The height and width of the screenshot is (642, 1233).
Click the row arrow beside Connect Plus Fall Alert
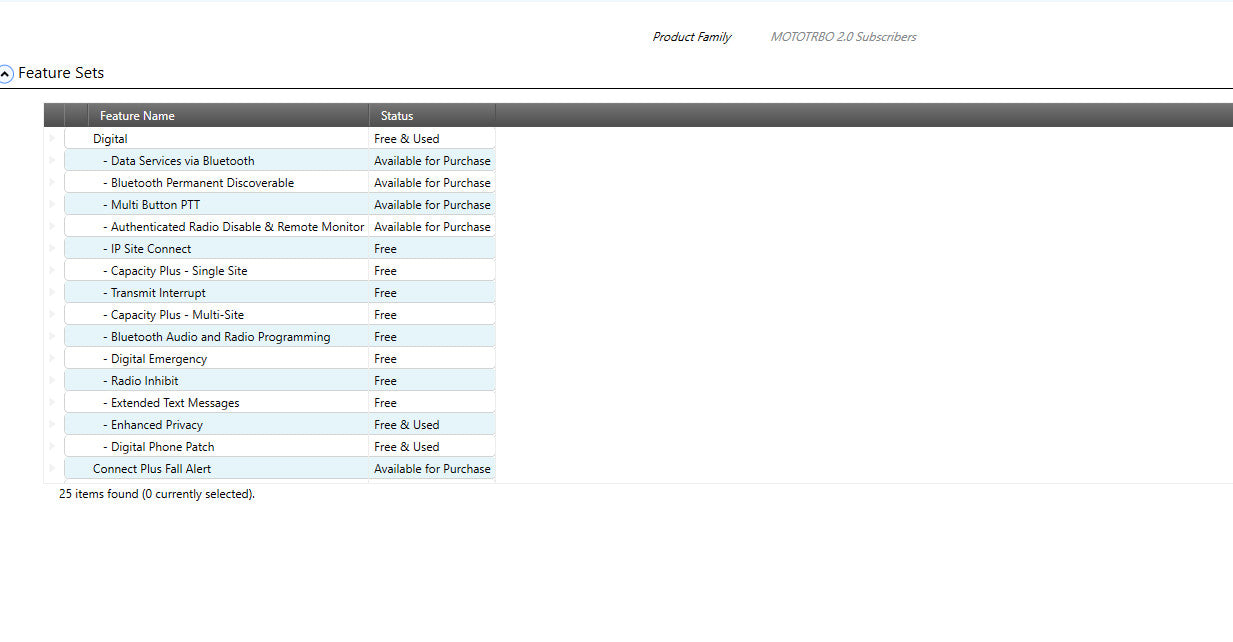click(53, 468)
